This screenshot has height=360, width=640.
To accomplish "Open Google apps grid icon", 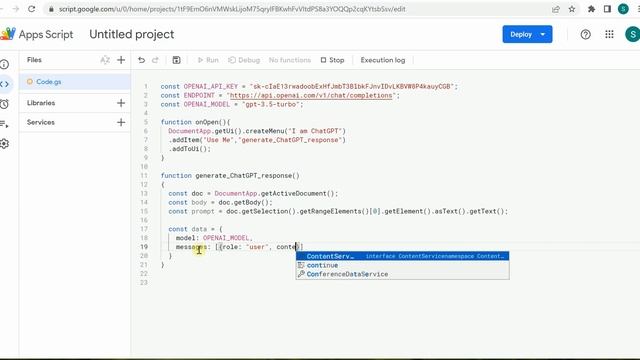I will (x=609, y=35).
